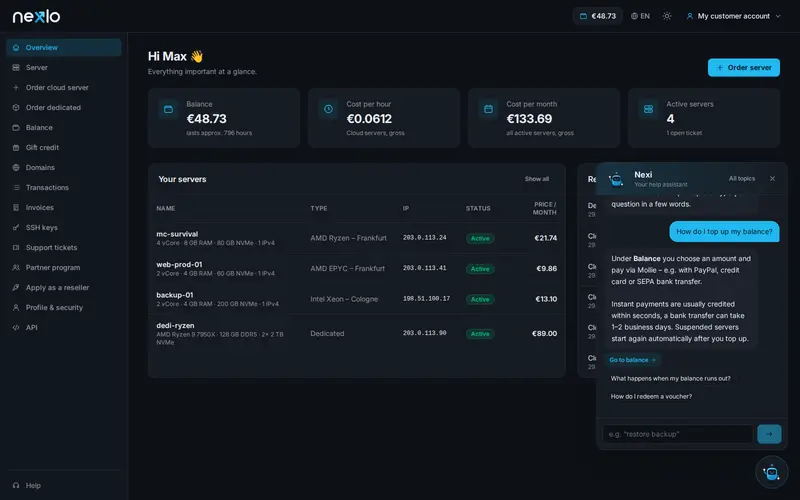Click the Cost per hour clock icon
The height and width of the screenshot is (500, 800).
pos(328,109)
